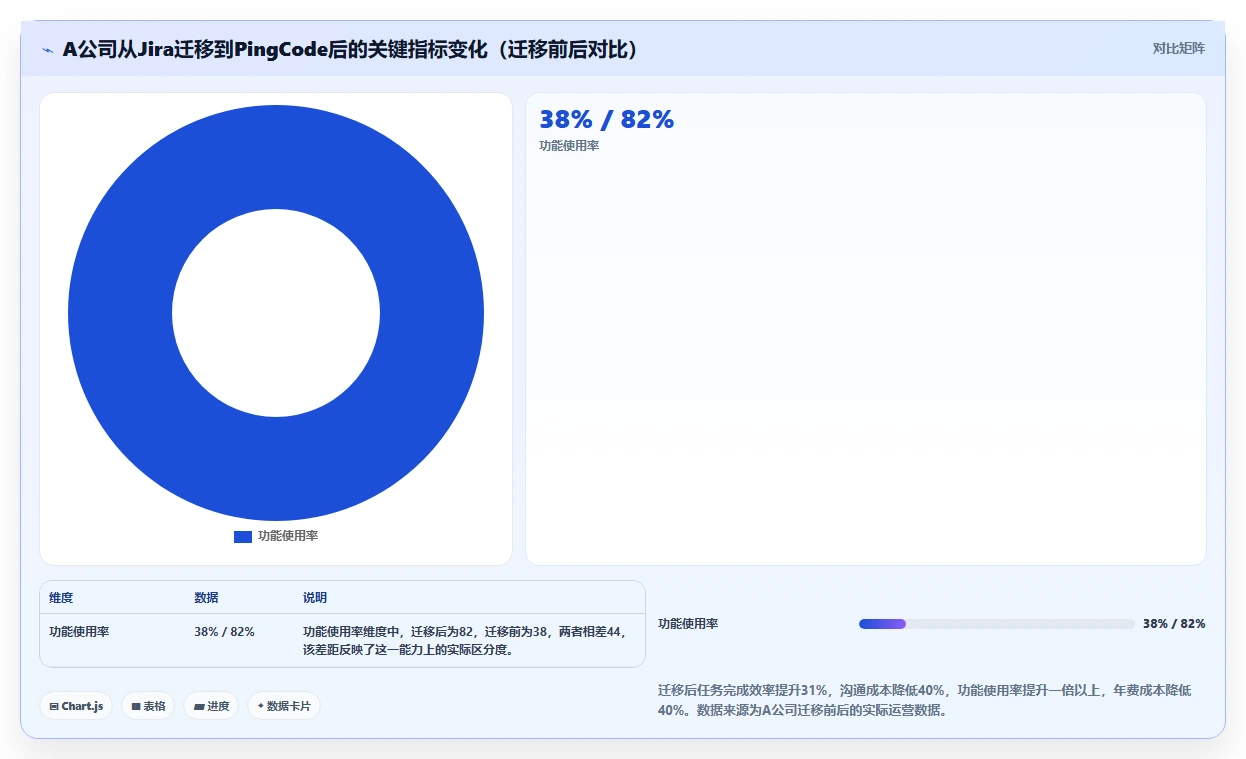Click the title A公司从Jira迁移到PingCode

click(351, 49)
